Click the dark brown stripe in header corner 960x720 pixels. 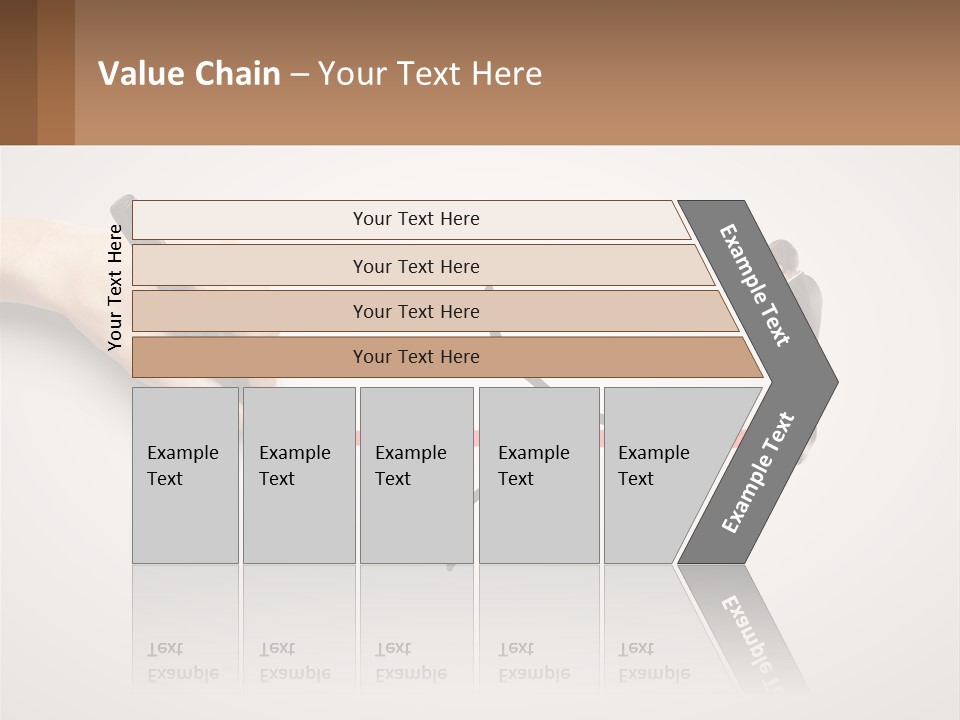coord(18,72)
